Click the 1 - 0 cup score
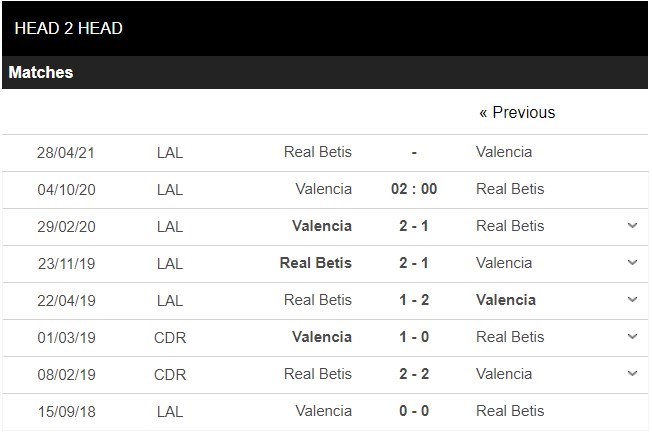Viewport: 652px width, 432px height. click(x=414, y=337)
